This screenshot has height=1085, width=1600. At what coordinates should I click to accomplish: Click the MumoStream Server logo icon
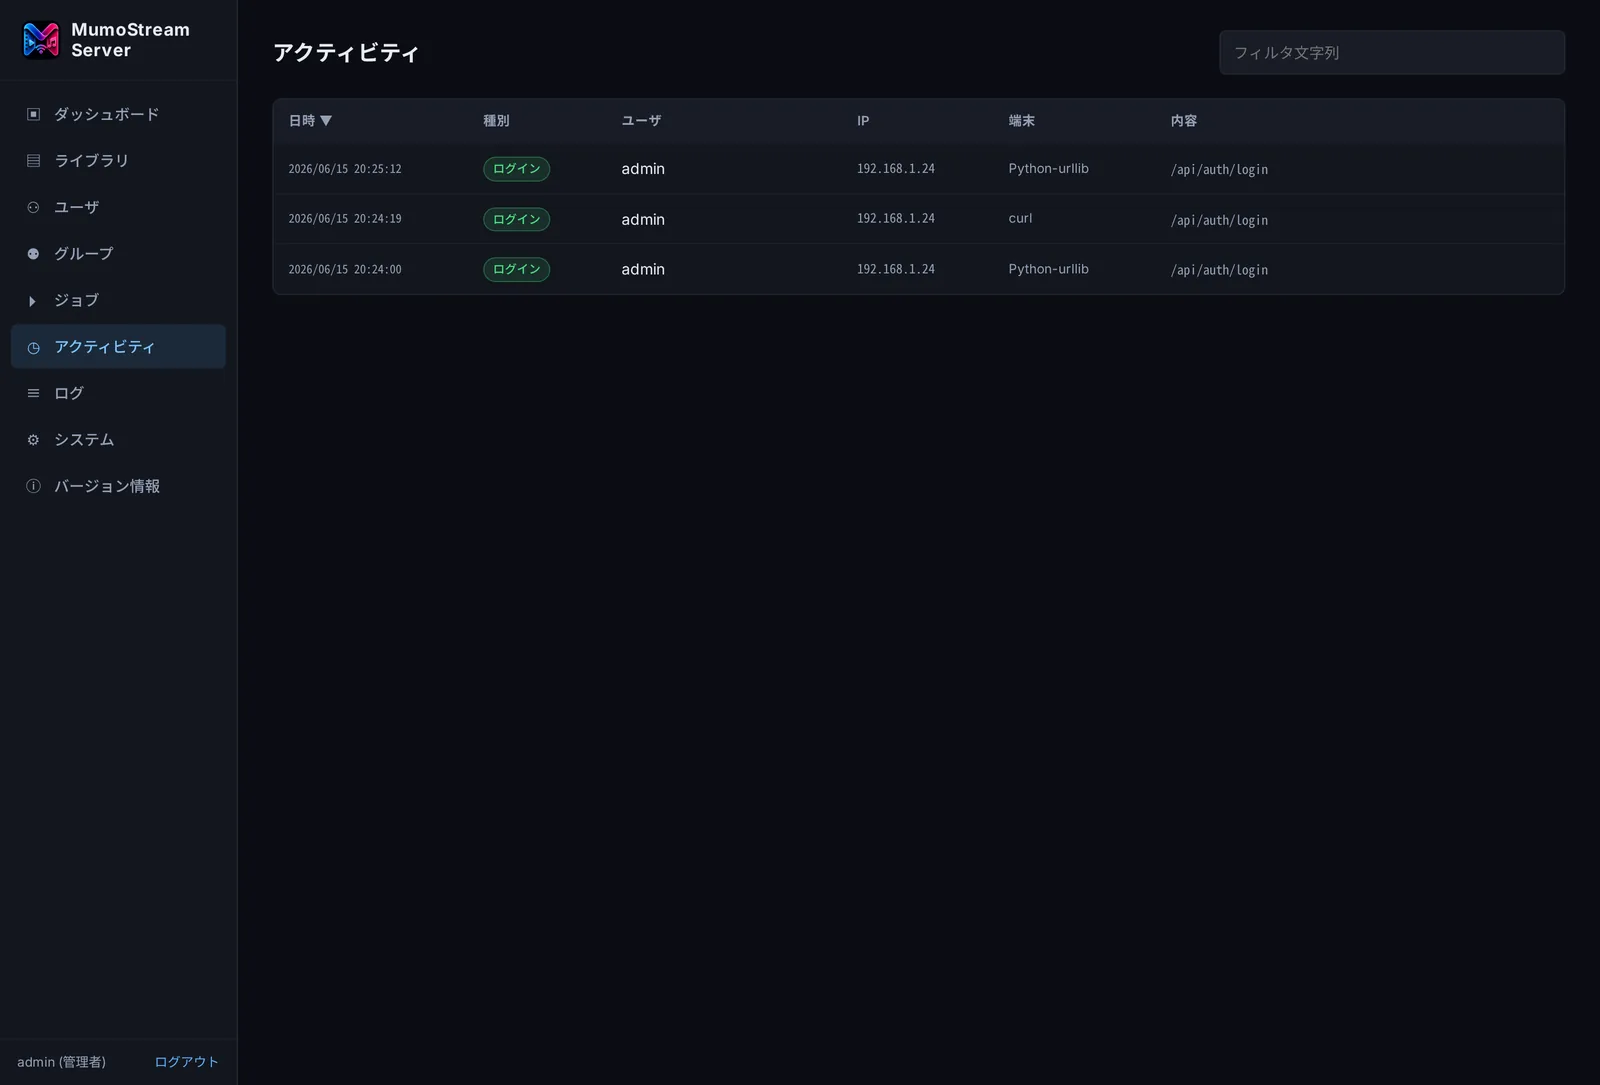pos(41,40)
